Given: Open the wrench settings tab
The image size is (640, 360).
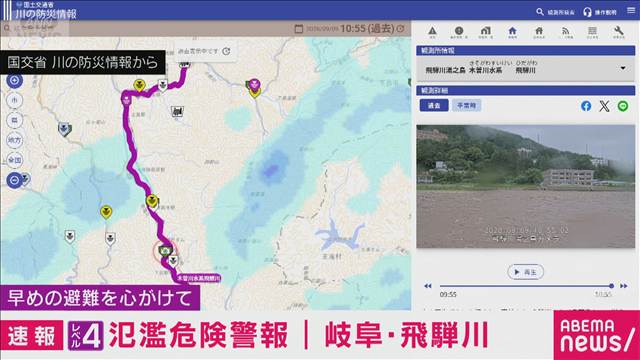Looking at the screenshot, I should (x=619, y=32).
